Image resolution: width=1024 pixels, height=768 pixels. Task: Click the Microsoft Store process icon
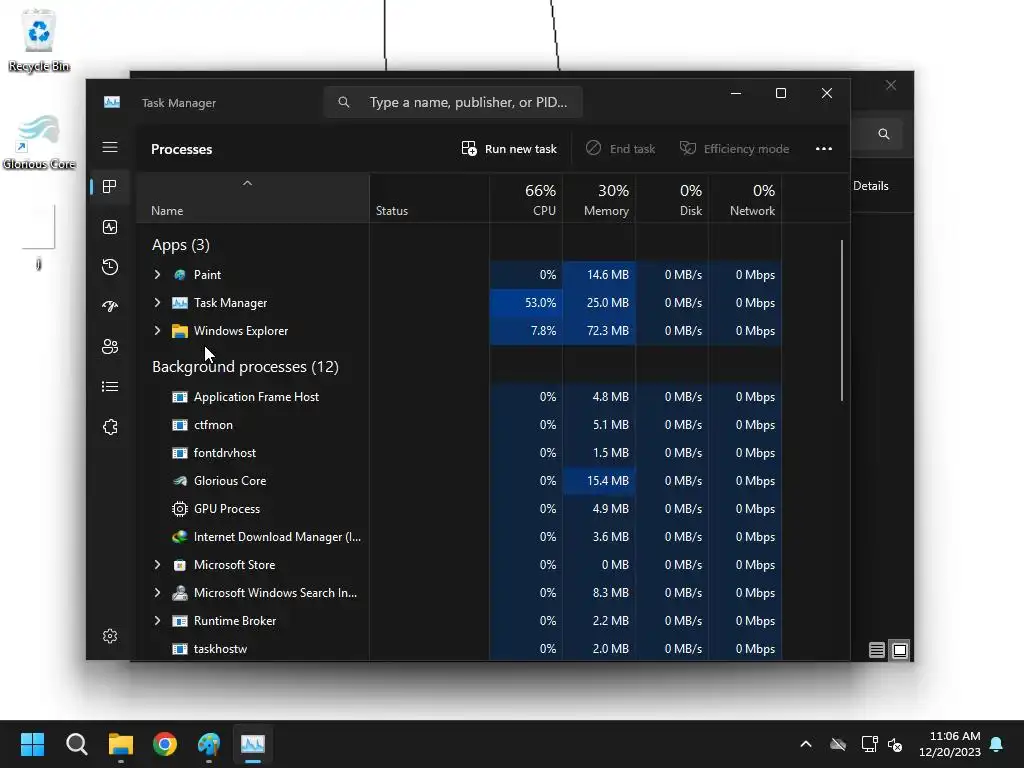tap(180, 565)
